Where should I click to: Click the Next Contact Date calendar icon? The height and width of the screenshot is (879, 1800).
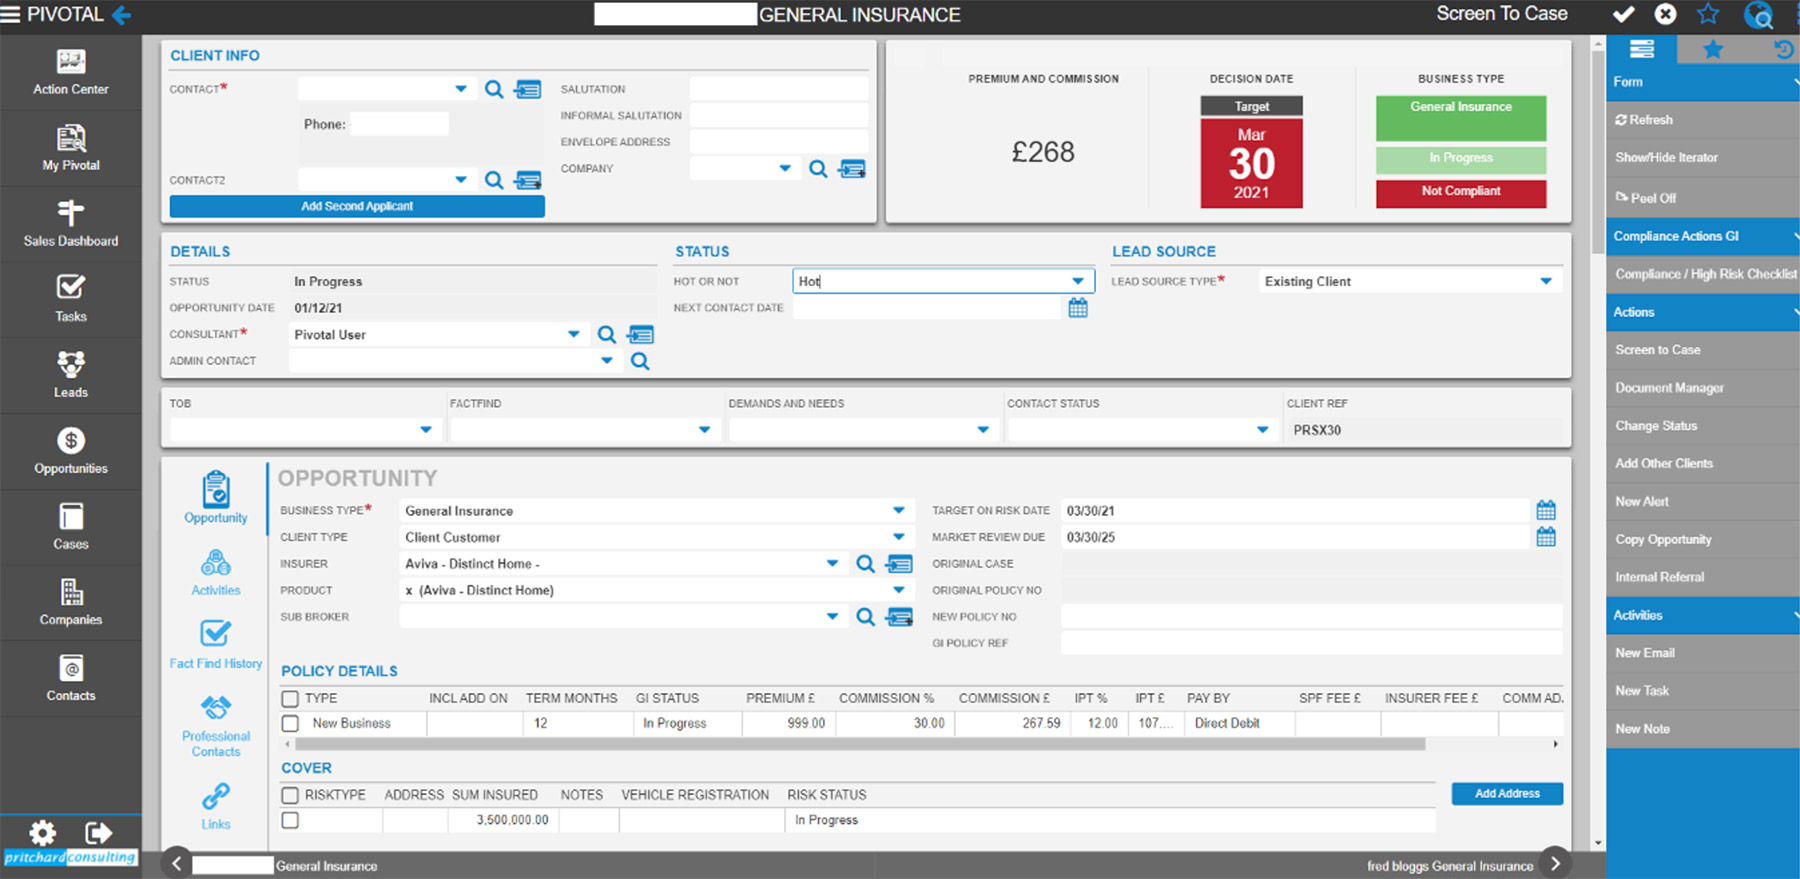(x=1077, y=308)
